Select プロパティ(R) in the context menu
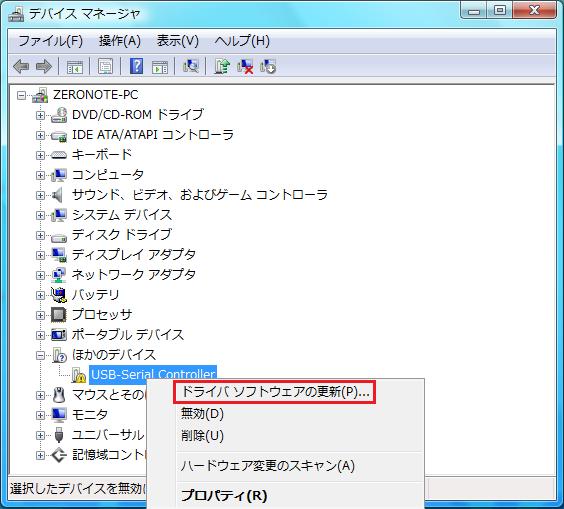This screenshot has width=564, height=509. (x=224, y=495)
